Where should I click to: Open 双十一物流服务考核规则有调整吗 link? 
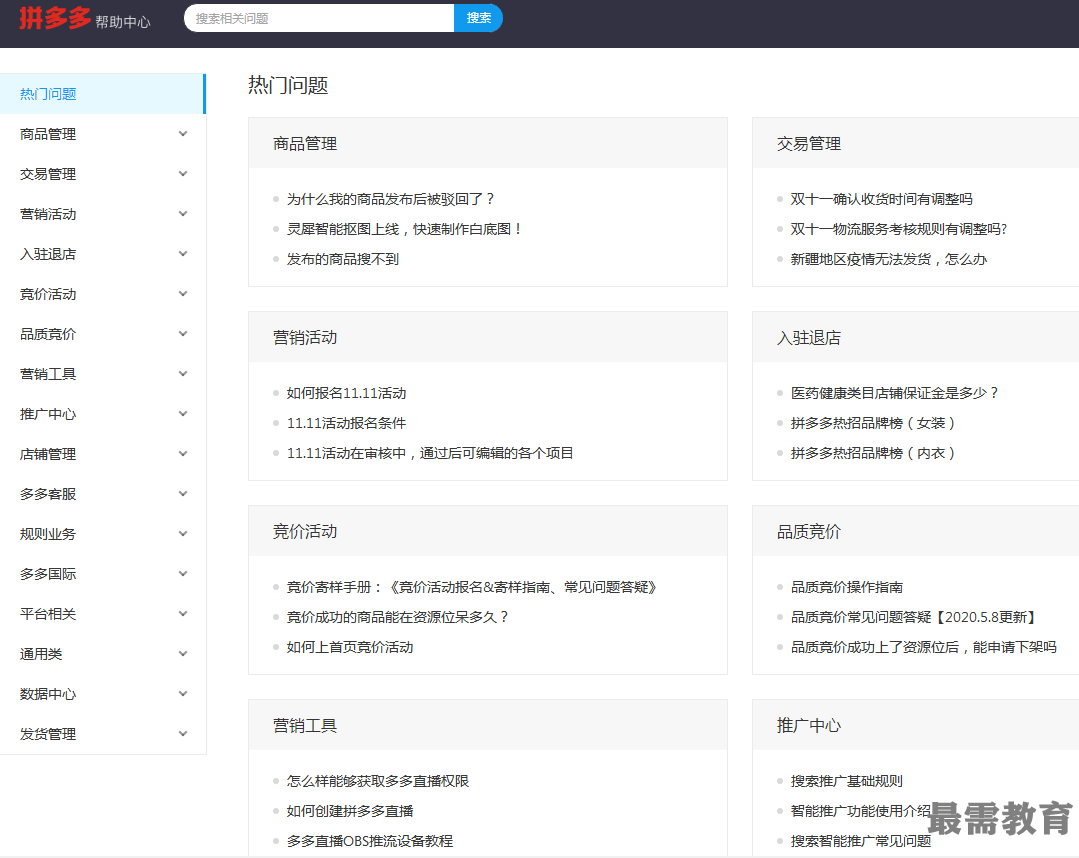(x=899, y=229)
